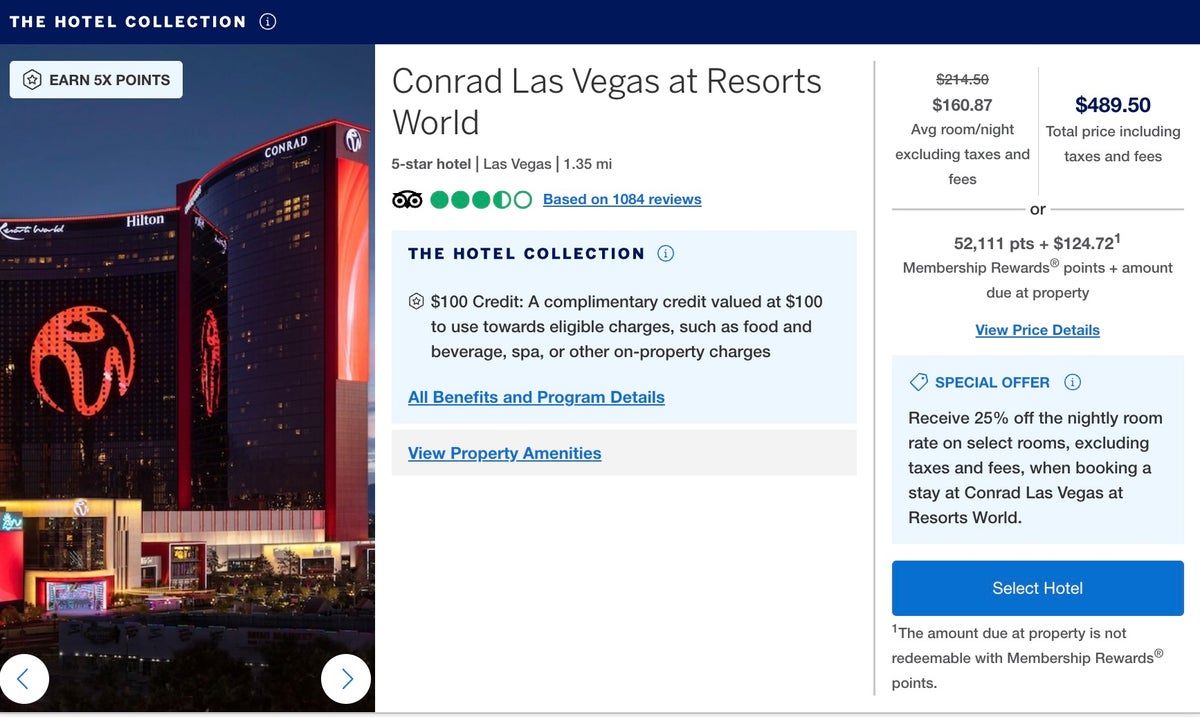Click the Conrad Las Vegas at Resorts World title
The height and width of the screenshot is (717, 1200).
(x=606, y=101)
